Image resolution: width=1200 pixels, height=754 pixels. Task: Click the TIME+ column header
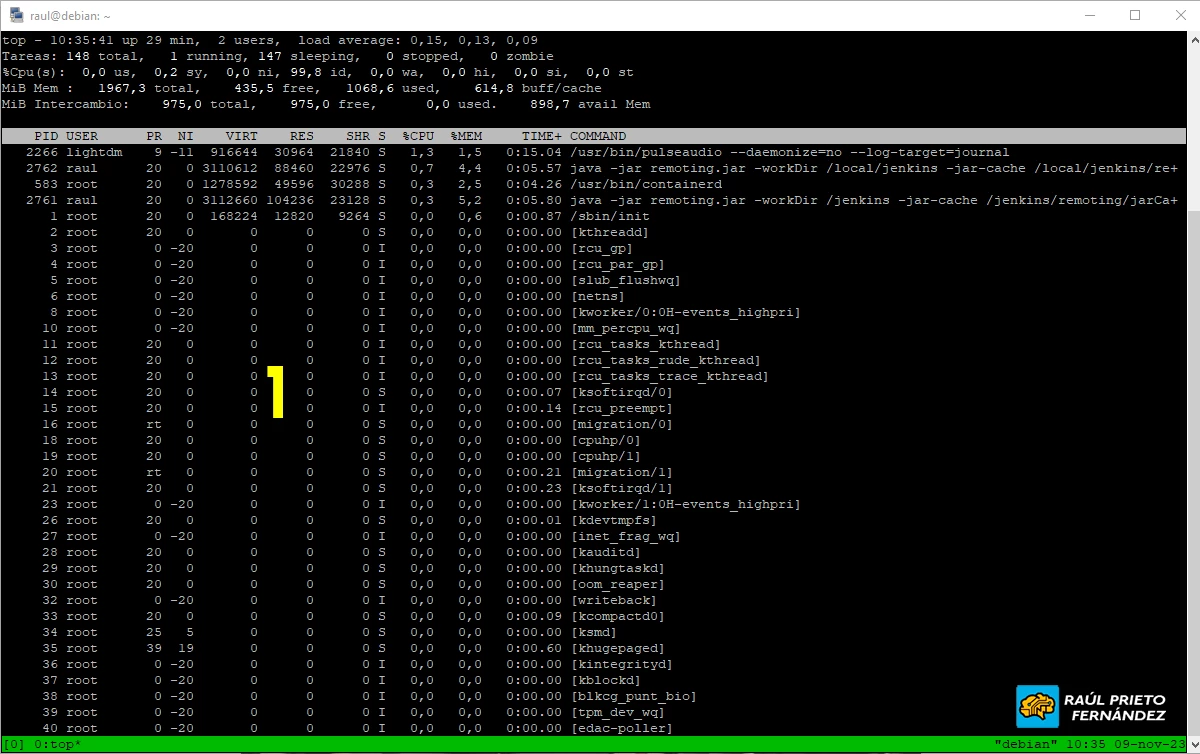coord(545,135)
